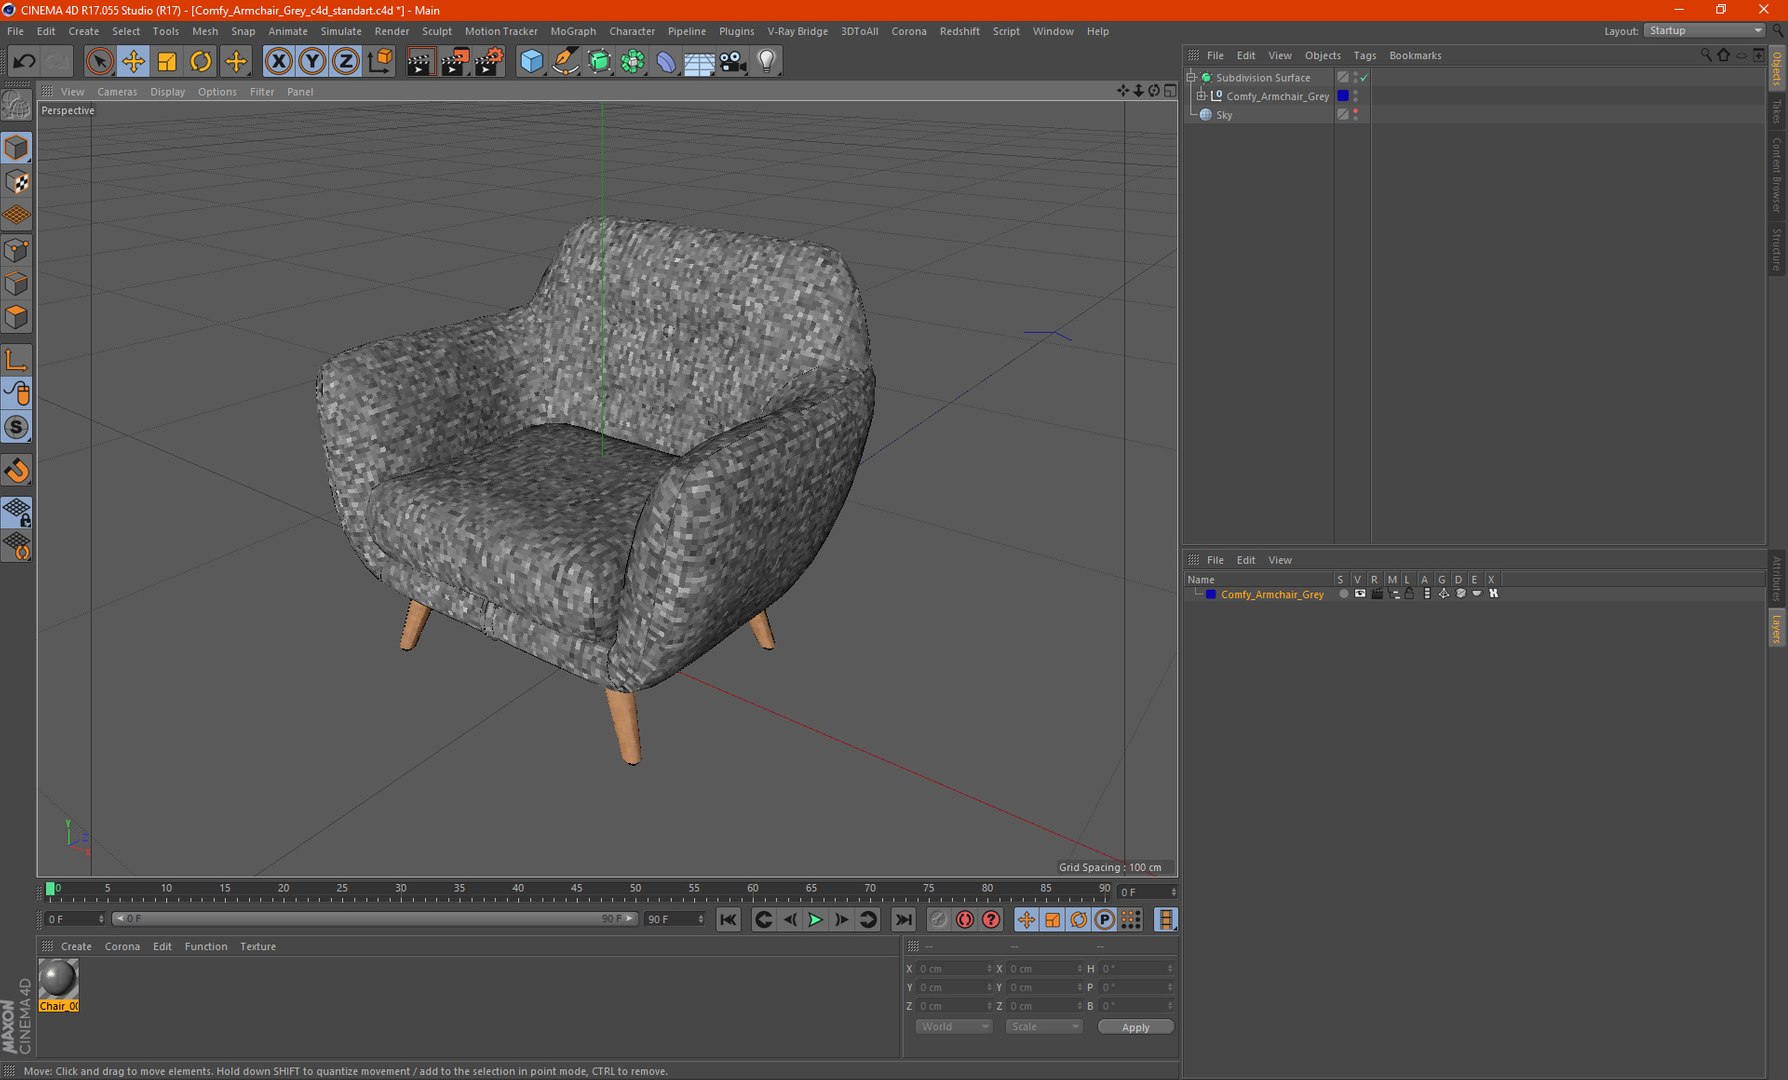The image size is (1788, 1080).
Task: Click the X position input field
Action: 955,969
